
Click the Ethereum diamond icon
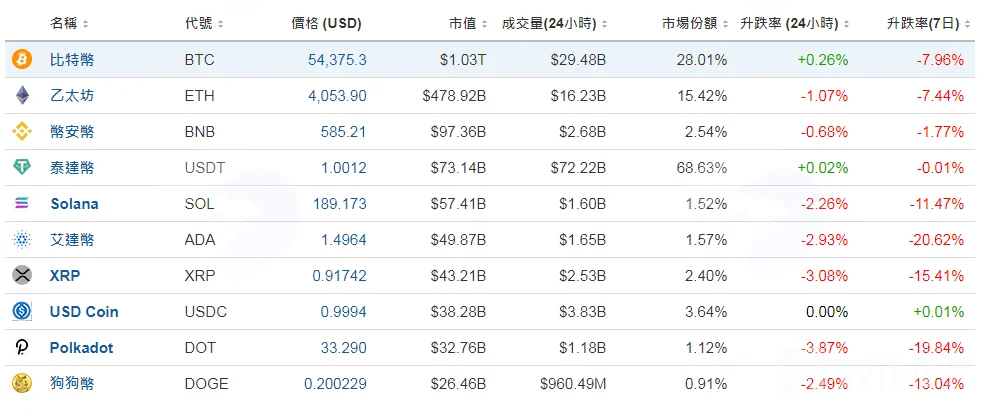coord(22,95)
